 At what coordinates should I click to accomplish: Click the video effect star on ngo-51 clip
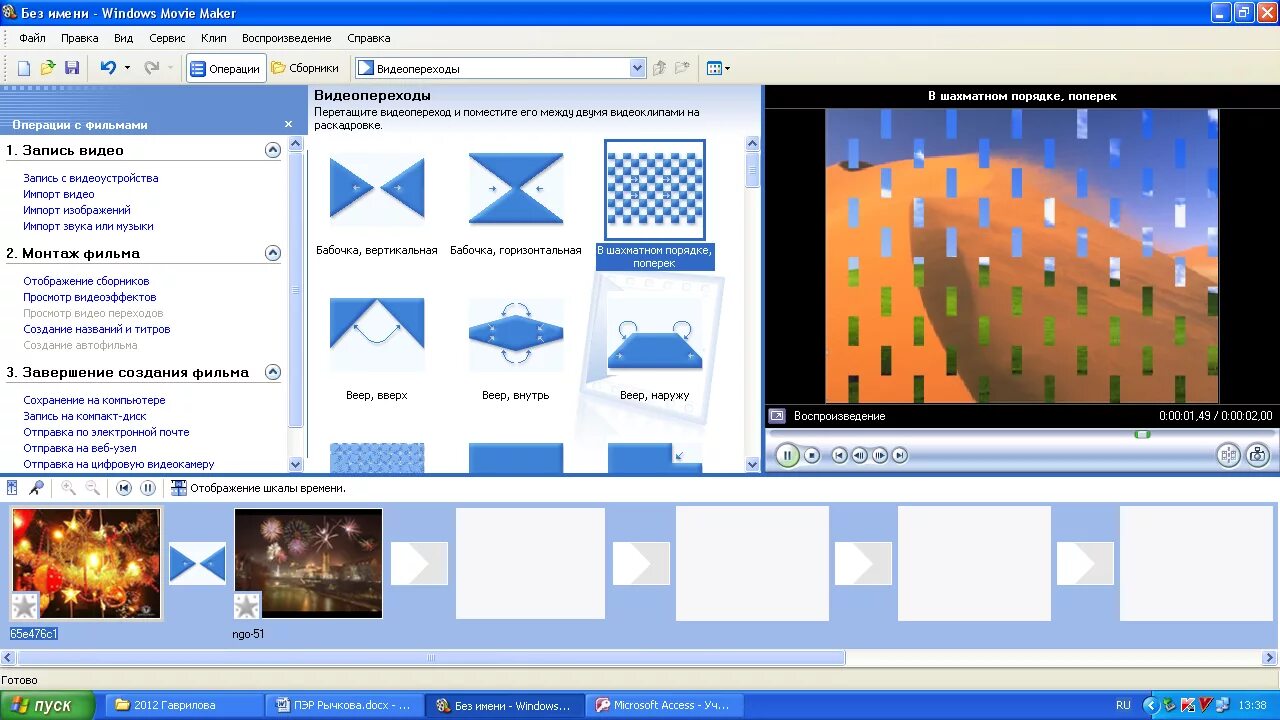coord(247,605)
